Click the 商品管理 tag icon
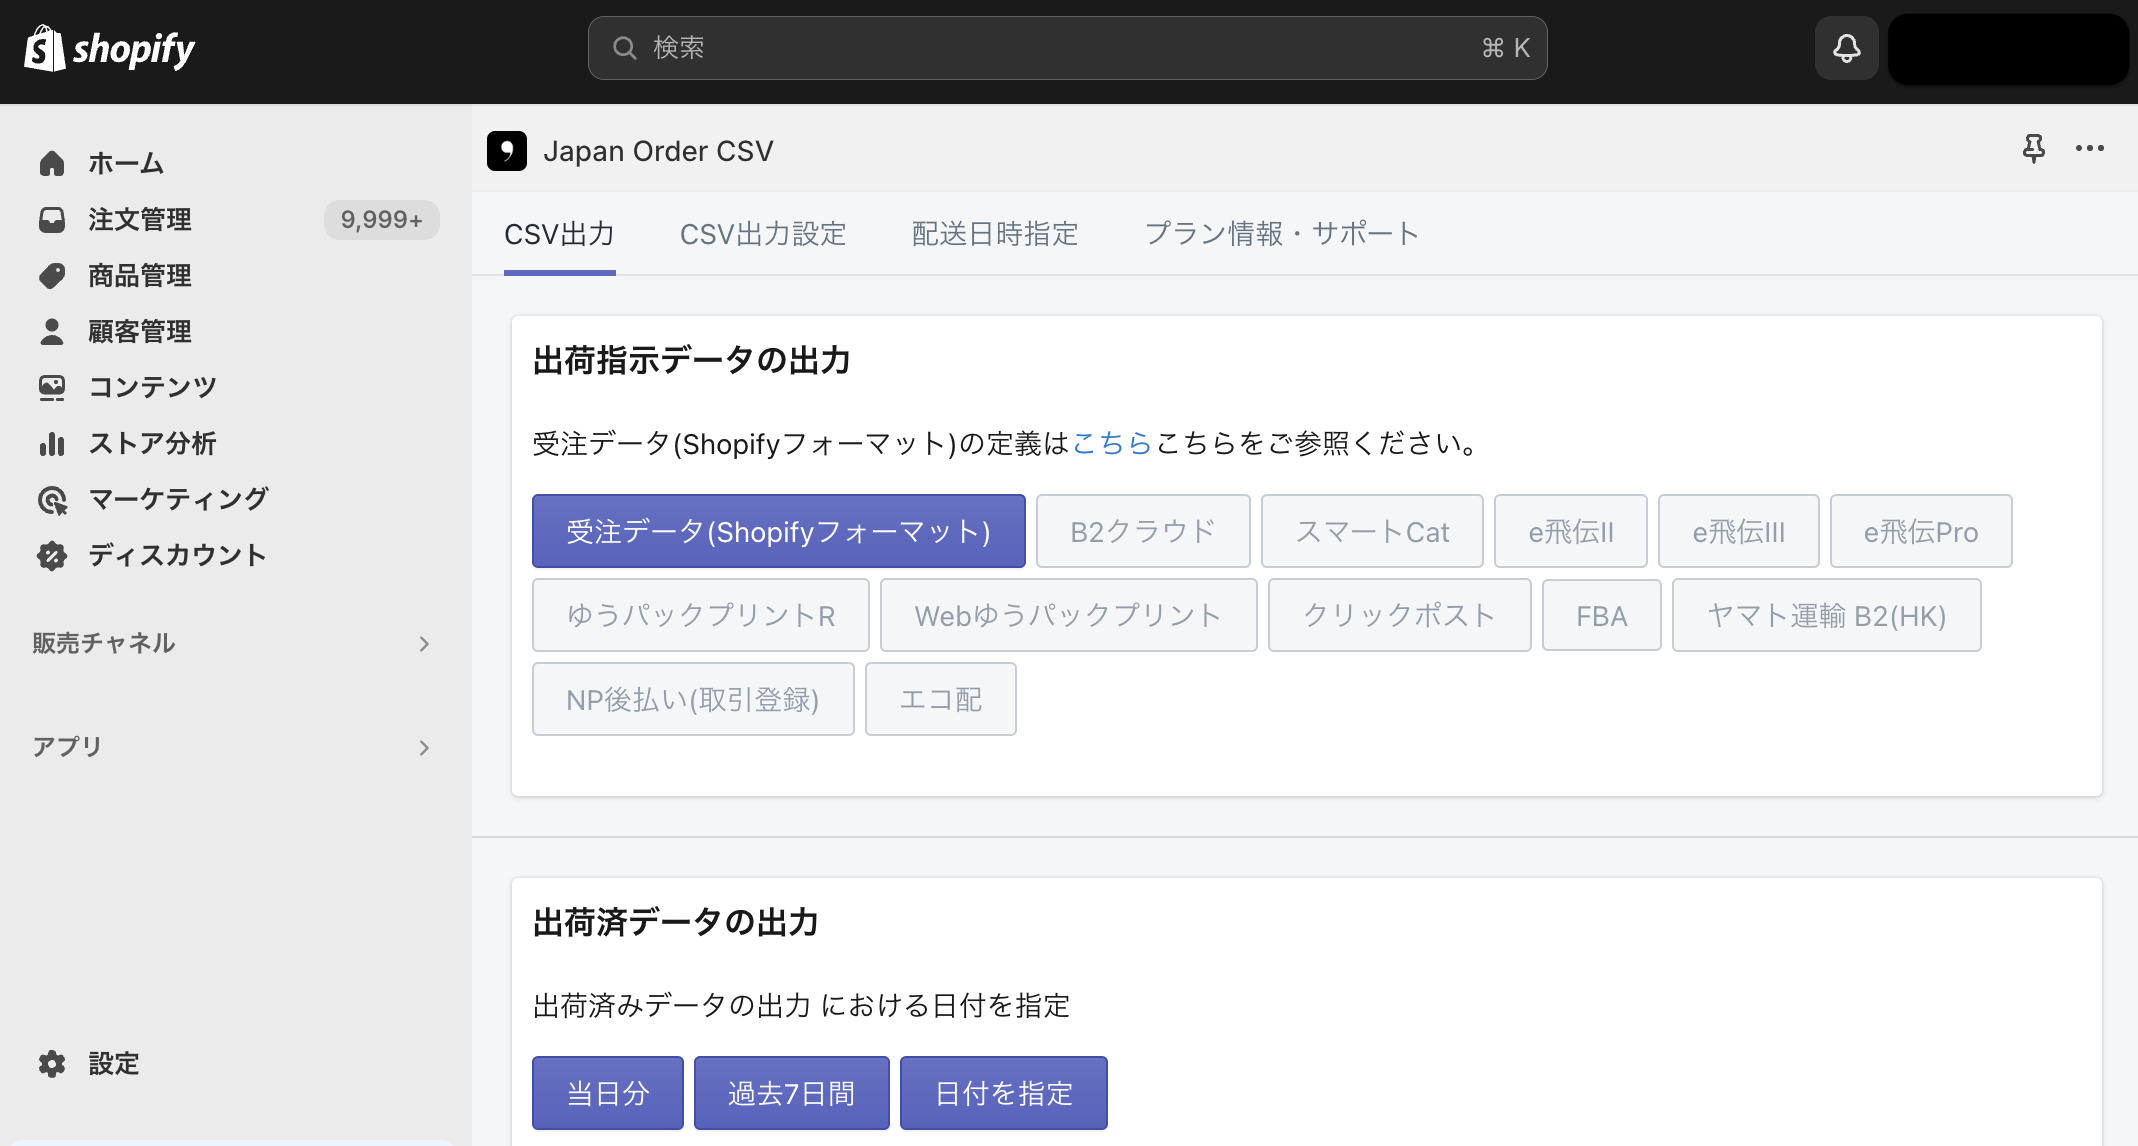The image size is (2138, 1146). pos(52,275)
